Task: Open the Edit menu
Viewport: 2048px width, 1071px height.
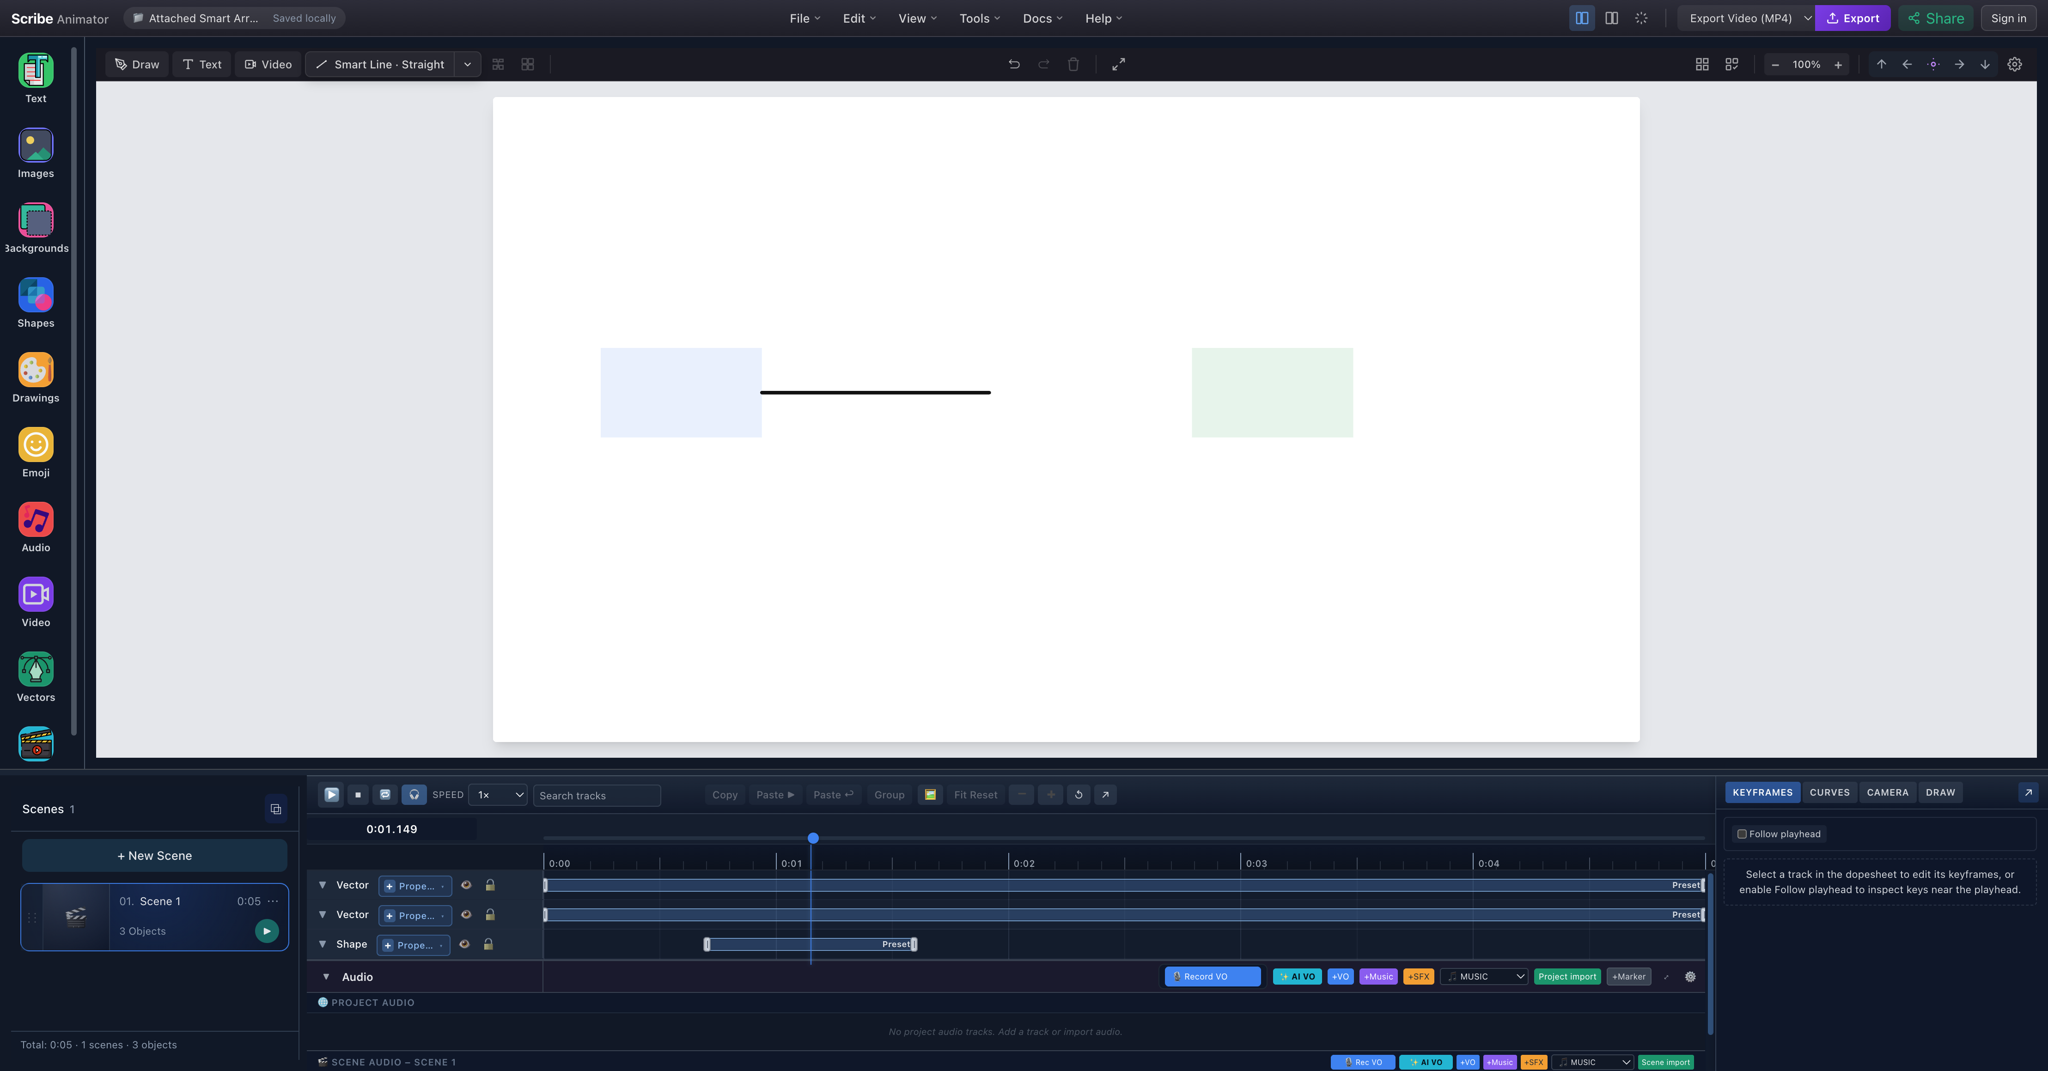Action: click(859, 18)
